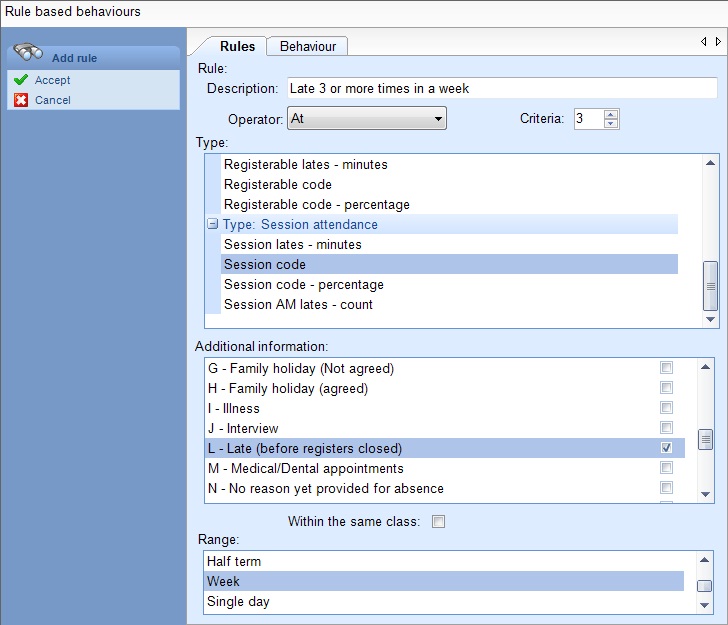This screenshot has height=625, width=728.
Task: Click the Criteria value field
Action: pos(589,119)
